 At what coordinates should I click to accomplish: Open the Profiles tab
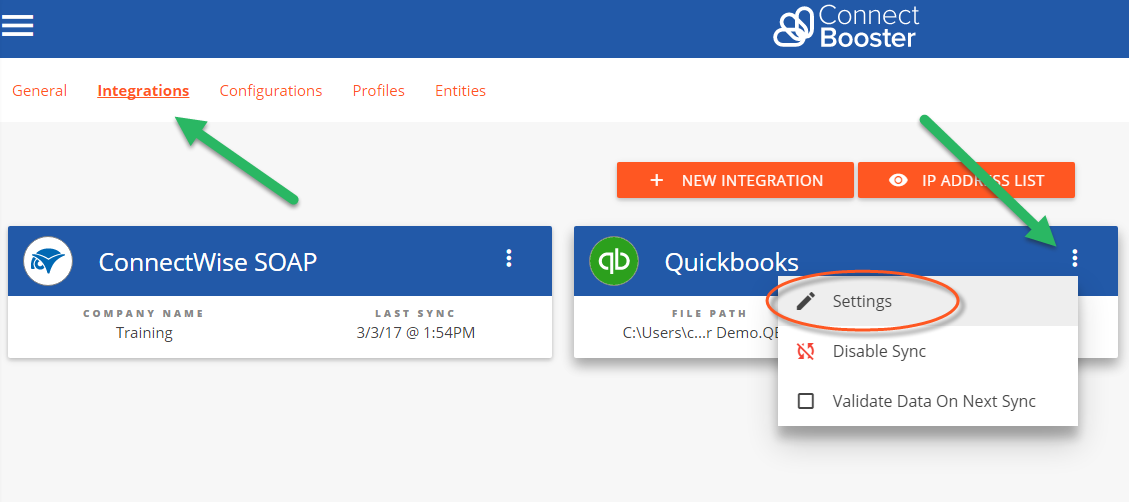pos(379,91)
